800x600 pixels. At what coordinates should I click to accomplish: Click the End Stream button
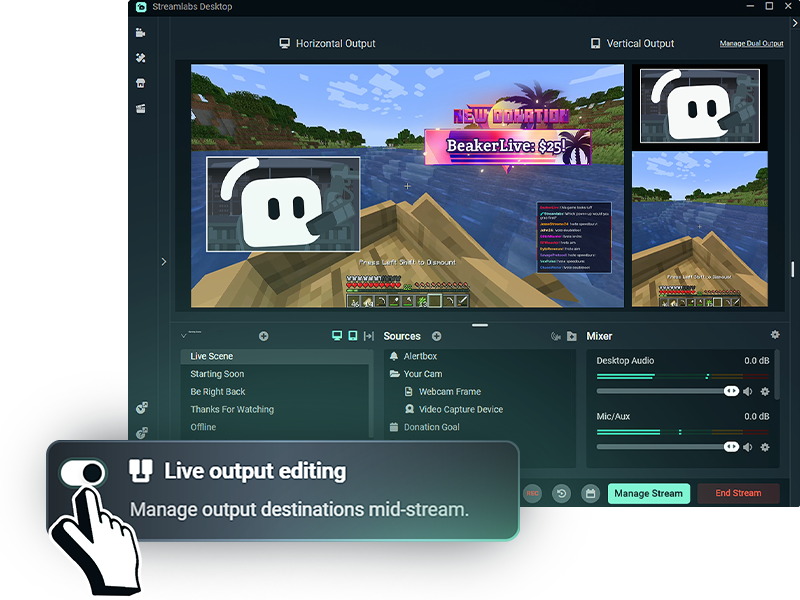[738, 493]
